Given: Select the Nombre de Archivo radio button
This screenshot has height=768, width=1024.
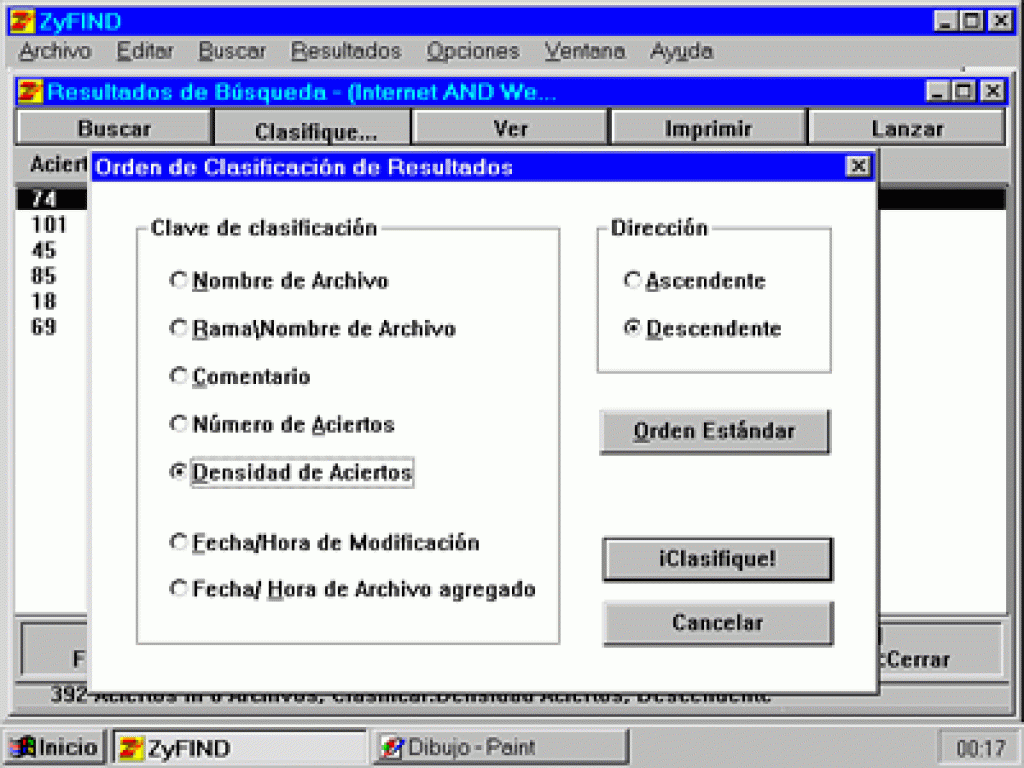Looking at the screenshot, I should pyautogui.click(x=179, y=281).
